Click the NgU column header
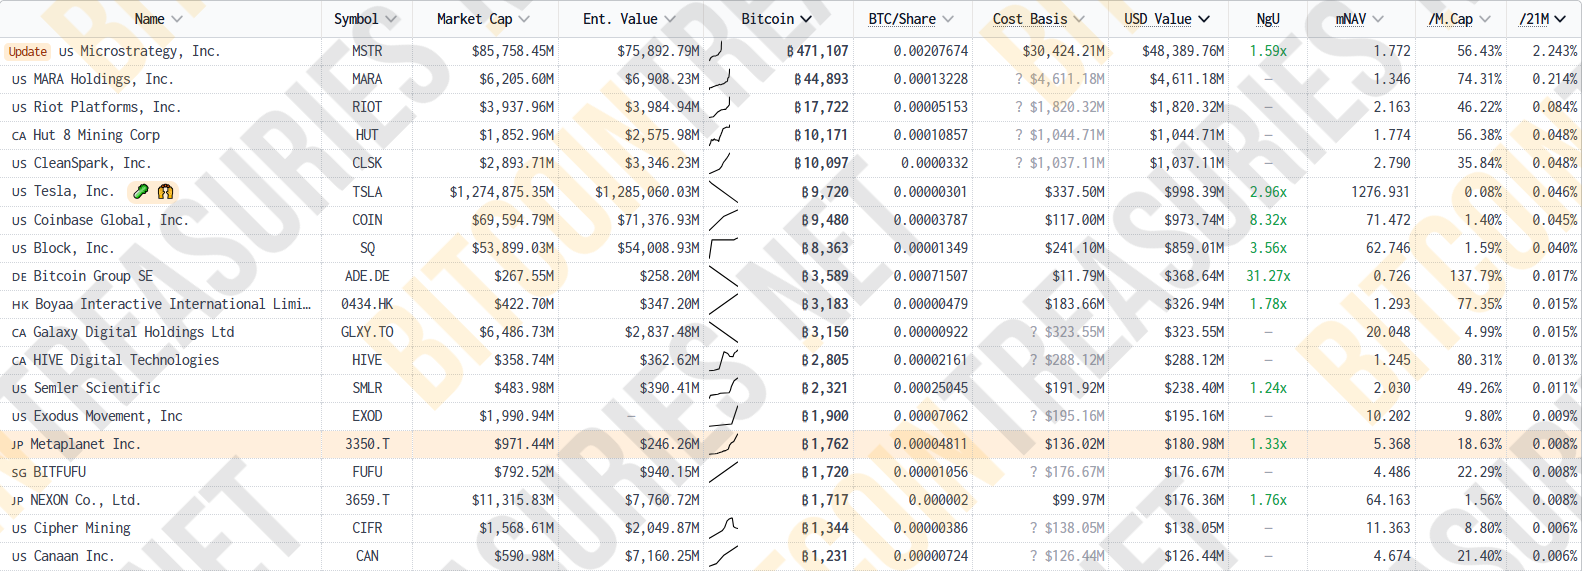The height and width of the screenshot is (571, 1582). tap(1267, 19)
